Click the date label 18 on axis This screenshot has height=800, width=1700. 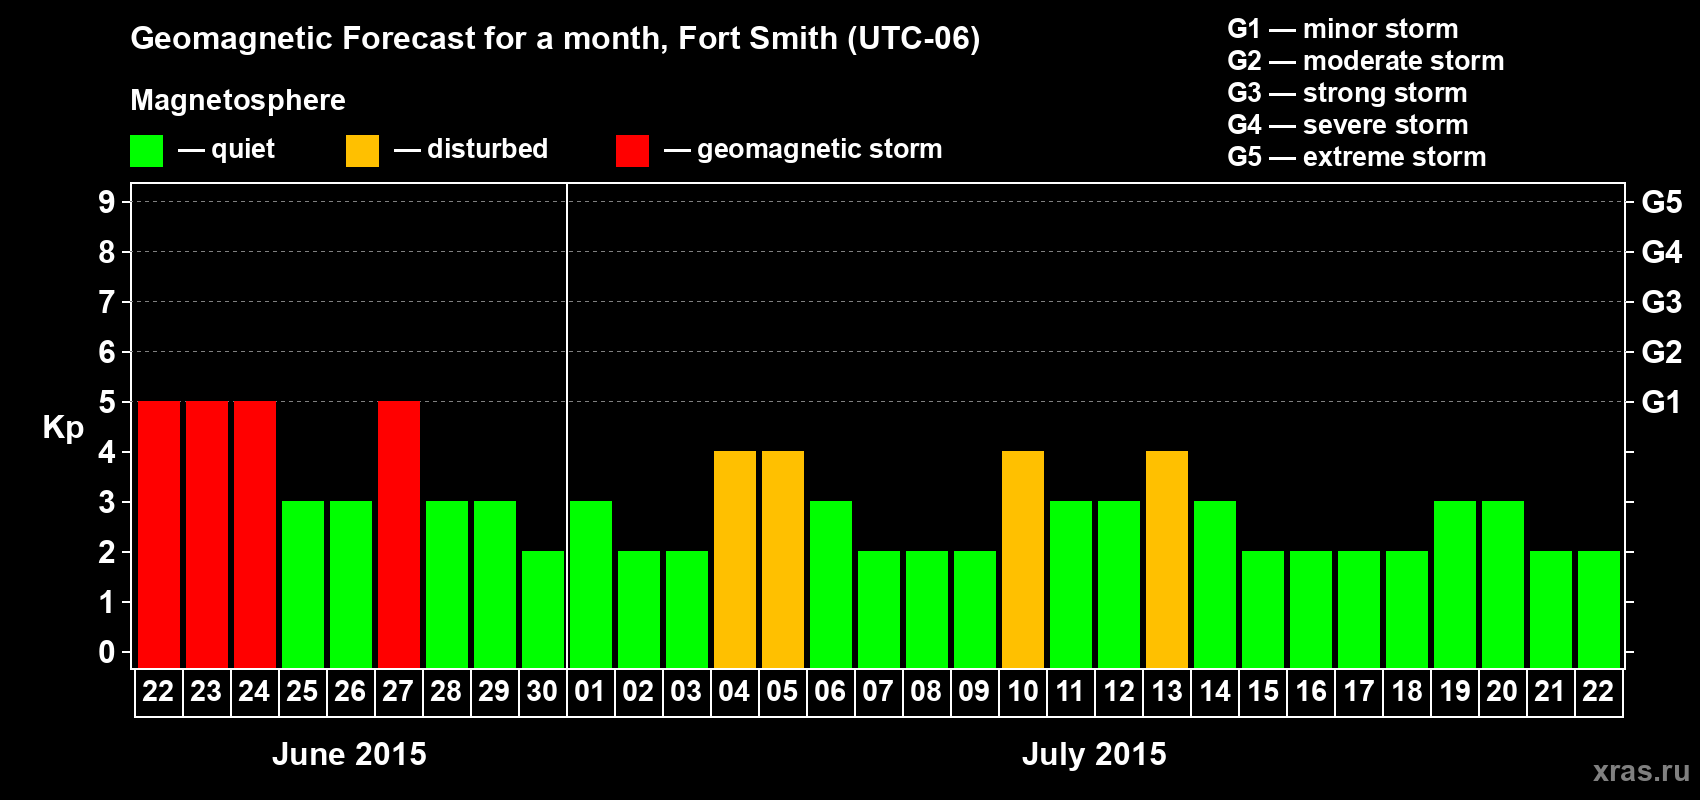1407,691
